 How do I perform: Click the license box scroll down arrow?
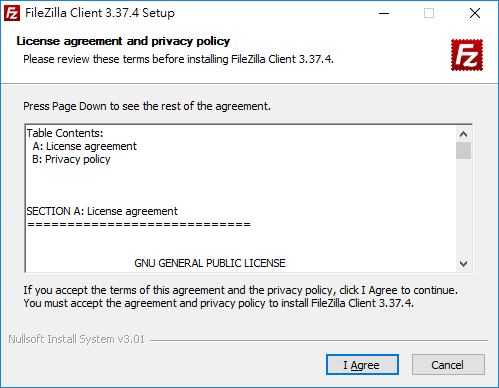463,264
